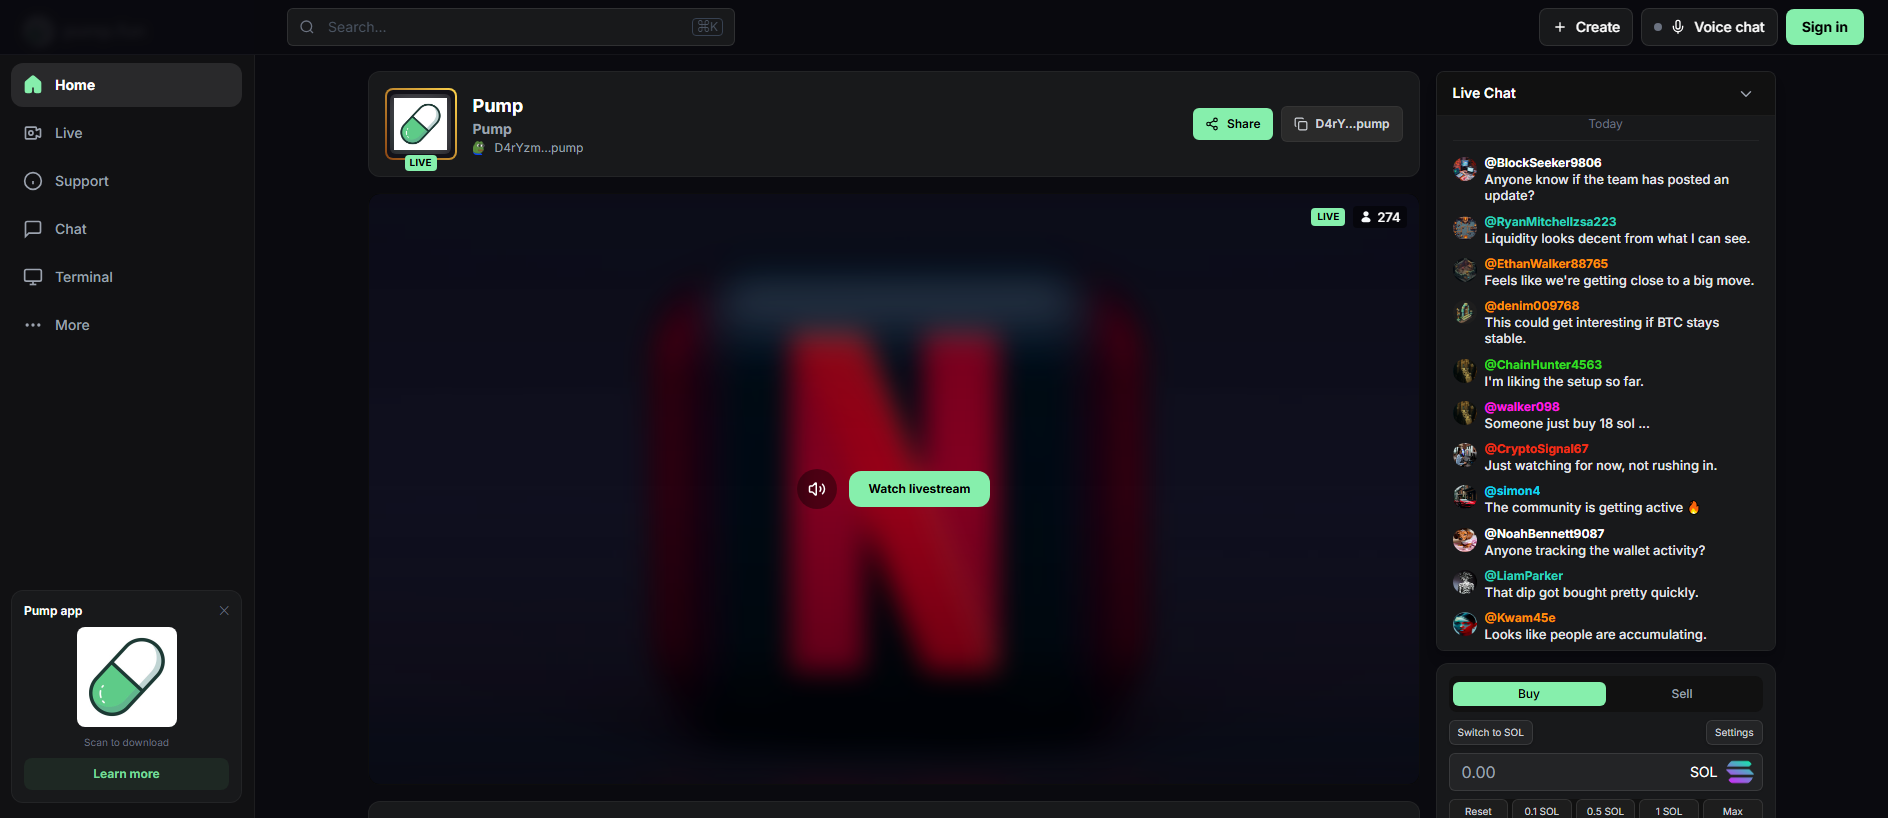The image size is (1888, 818).
Task: Open @Kwam45e username link
Action: (x=1520, y=618)
